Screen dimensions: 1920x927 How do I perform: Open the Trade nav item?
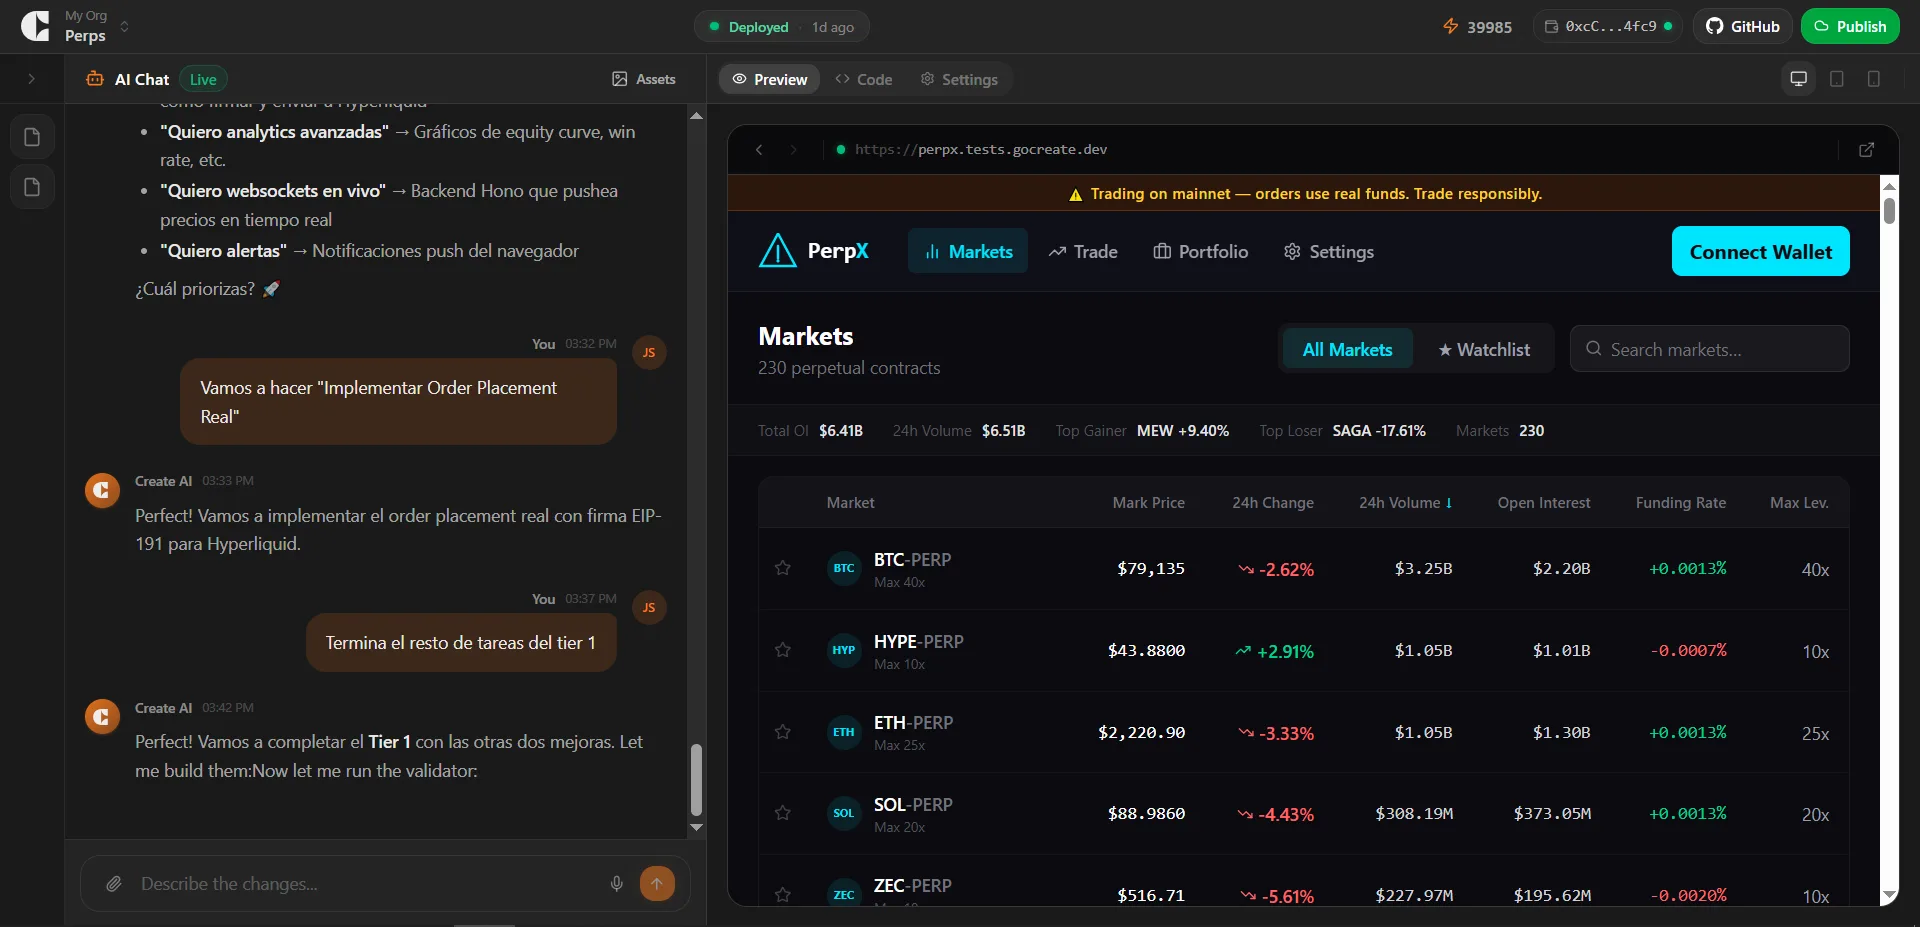[1083, 252]
